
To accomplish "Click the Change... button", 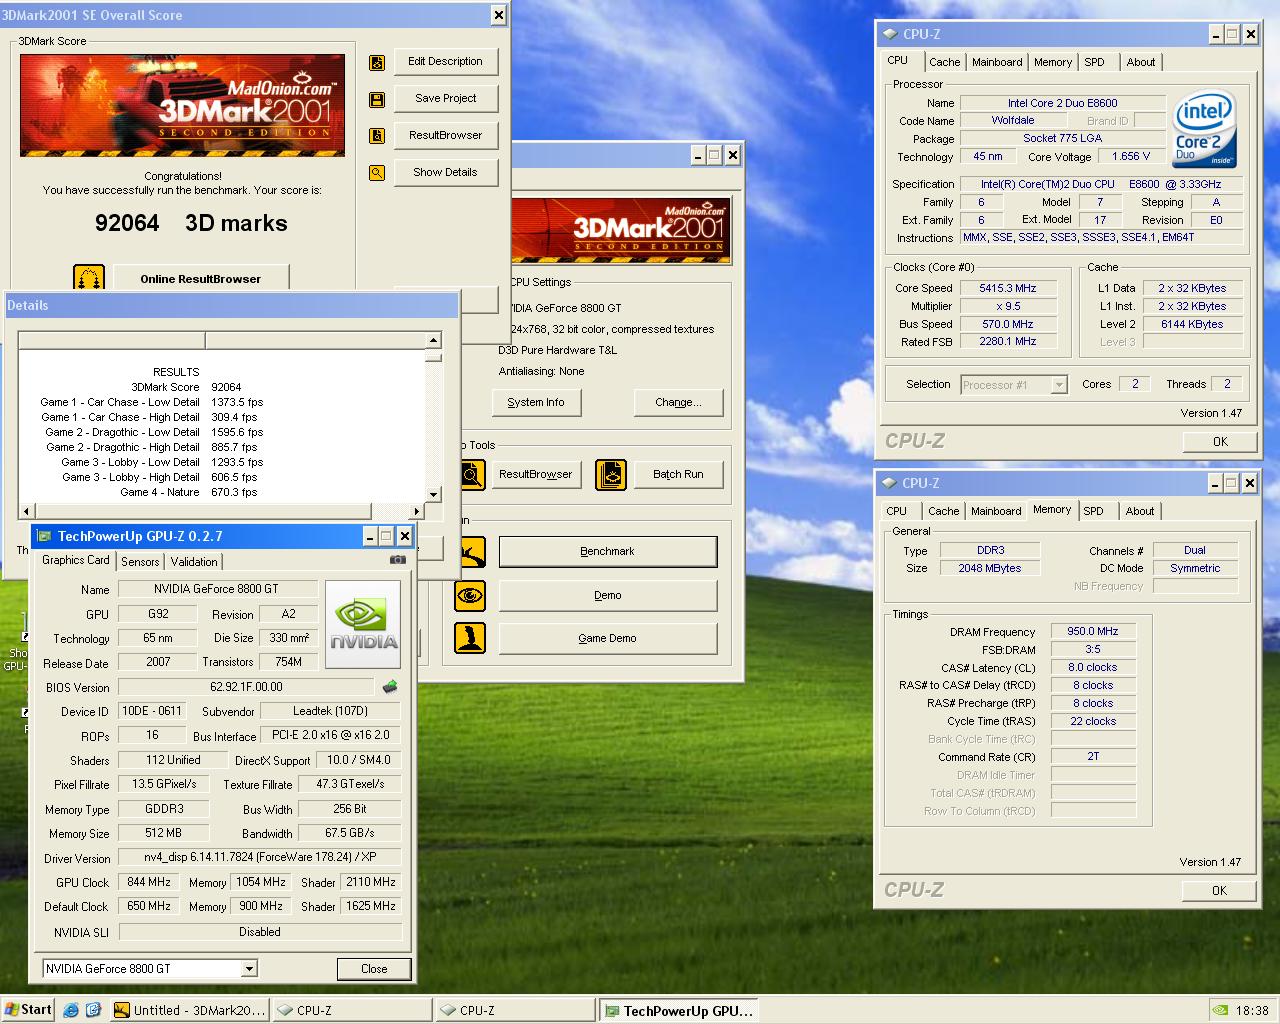I will pos(678,402).
